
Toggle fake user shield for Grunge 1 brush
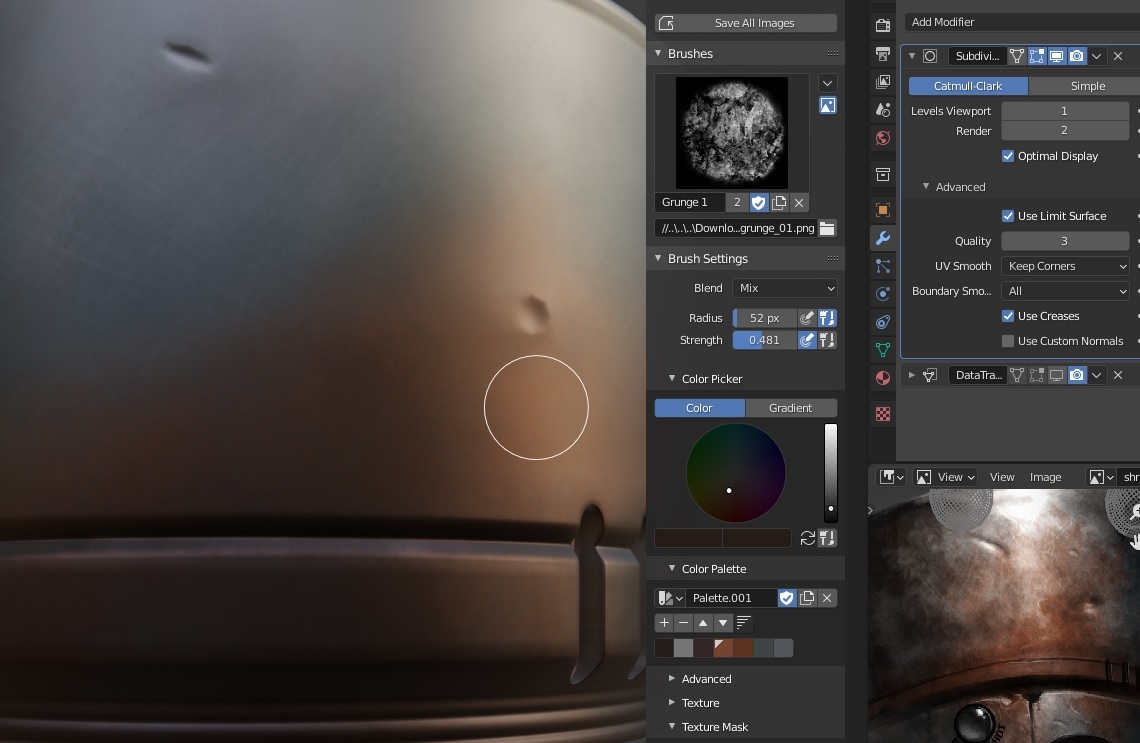point(758,202)
